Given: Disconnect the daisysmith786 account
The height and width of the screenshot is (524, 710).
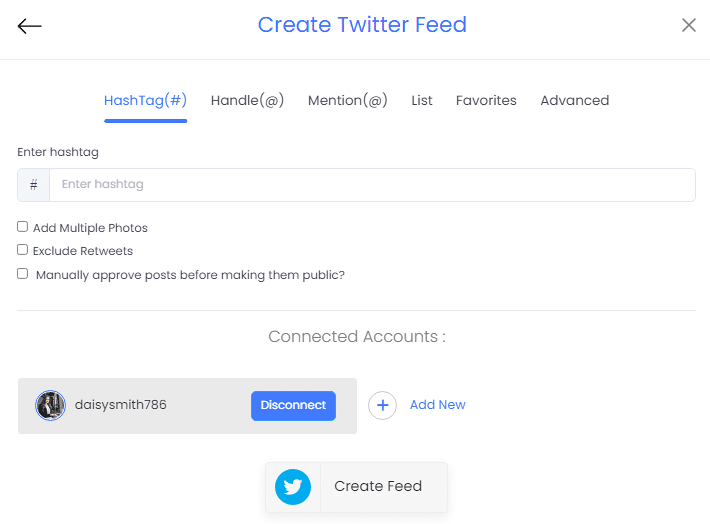Looking at the screenshot, I should pyautogui.click(x=293, y=405).
